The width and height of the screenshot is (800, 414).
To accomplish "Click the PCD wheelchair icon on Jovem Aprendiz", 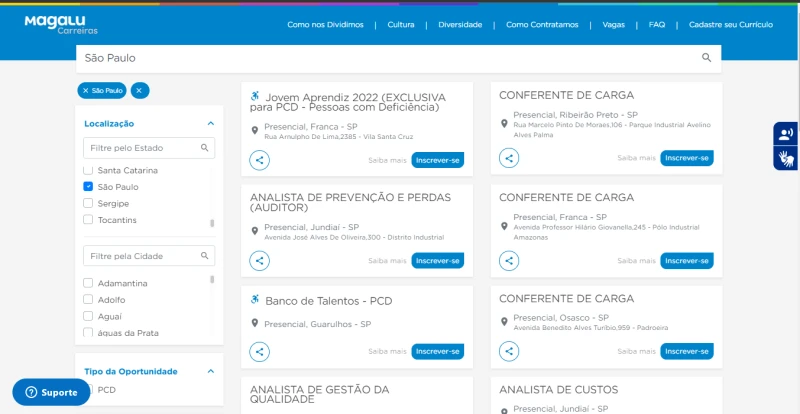I will pyautogui.click(x=255, y=96).
